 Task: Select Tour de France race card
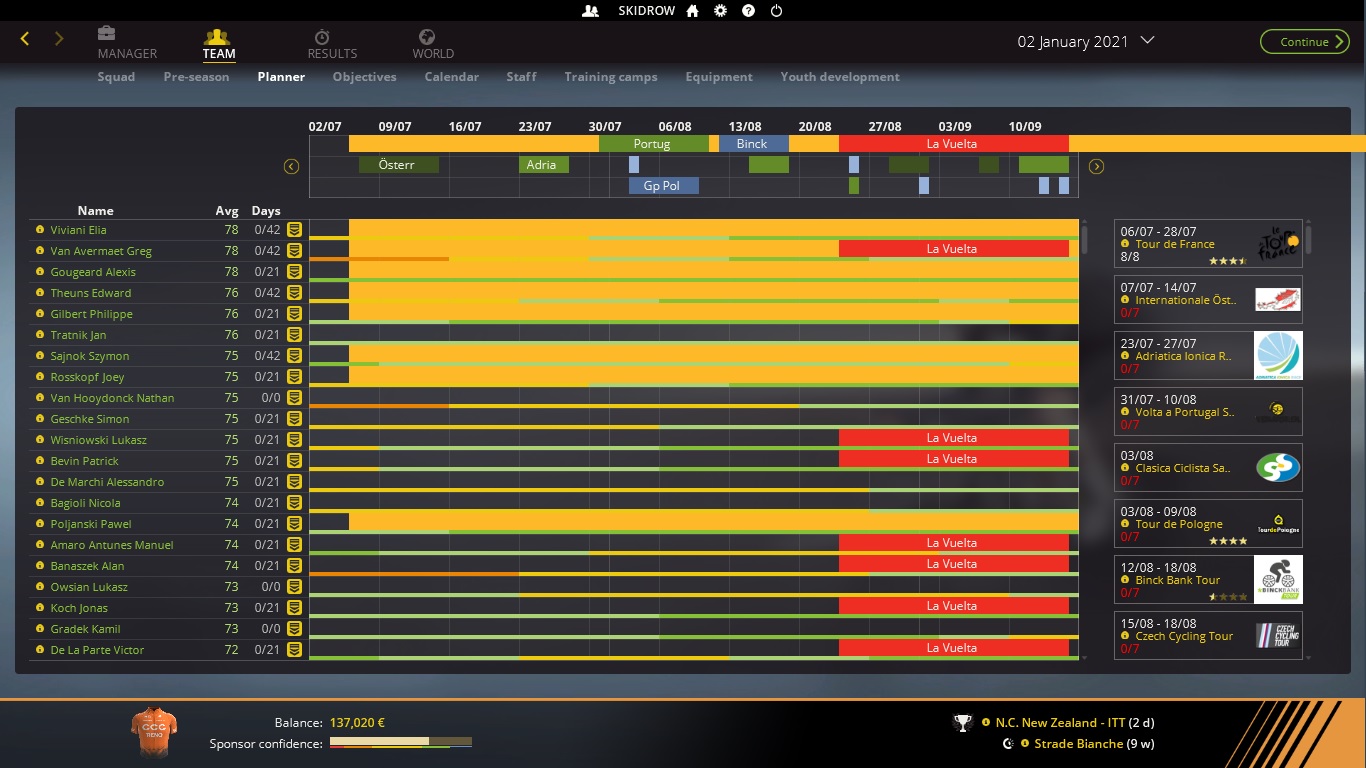click(1208, 244)
